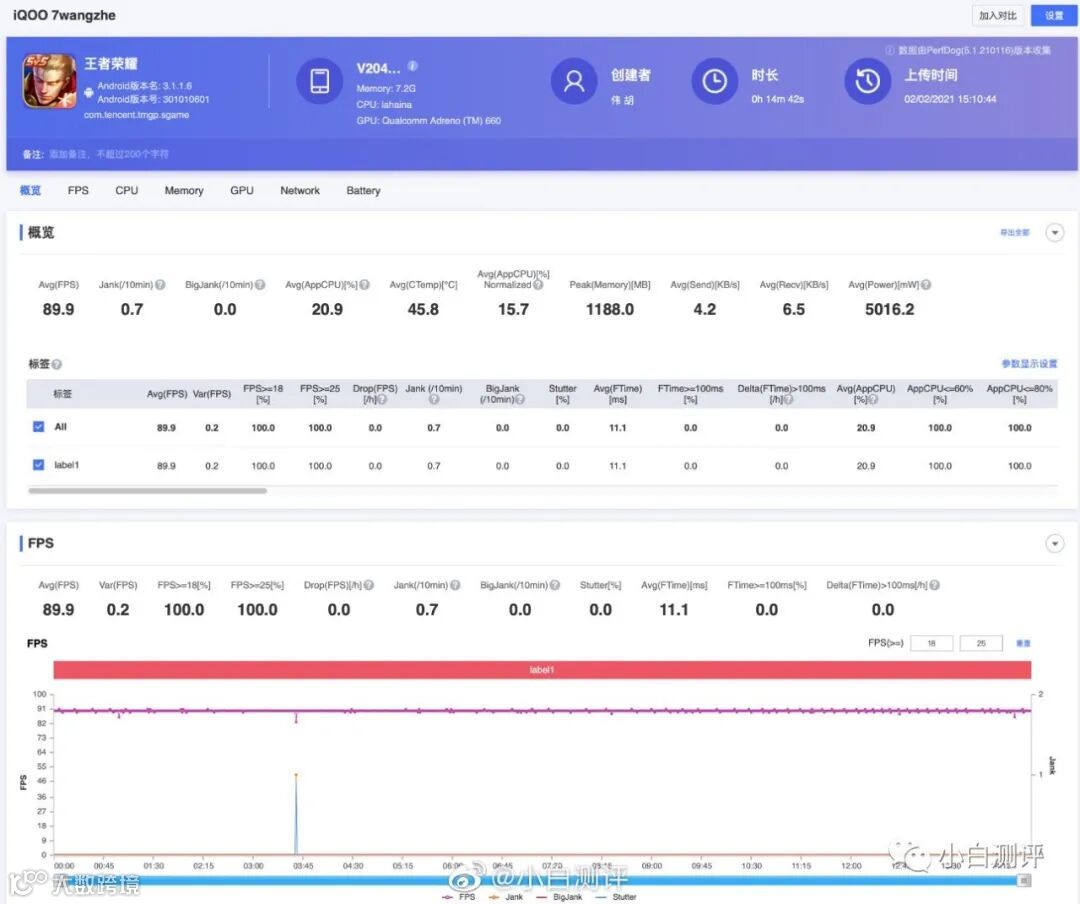1080x904 pixels.
Task: Click help icon beside BigJank(/10min) in FPS section
Action: [x=554, y=585]
